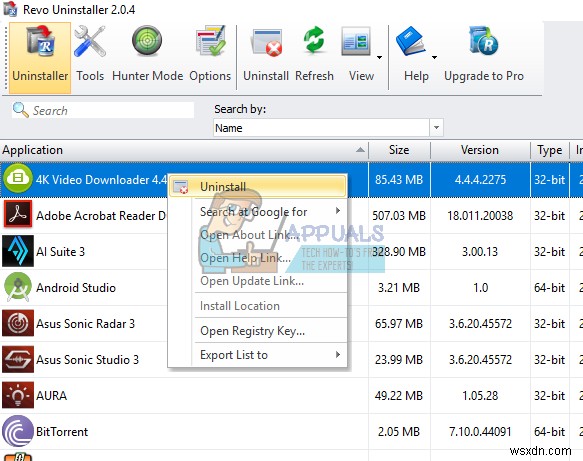
Task: Open the Uninstaller toolbar section
Action: 40,58
